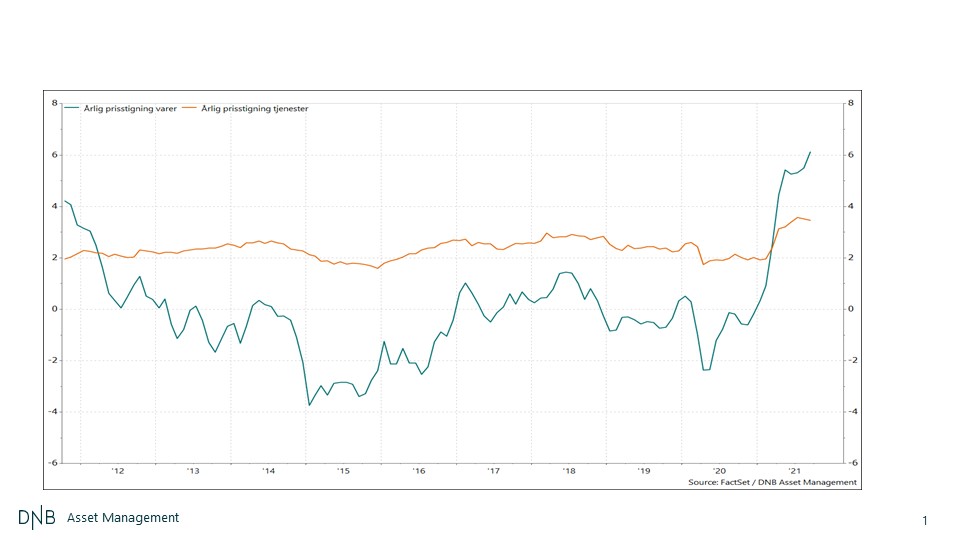Select the 'Årlig prisstigning tjenester' legend label
The image size is (960, 540).
pyautogui.click(x=254, y=108)
